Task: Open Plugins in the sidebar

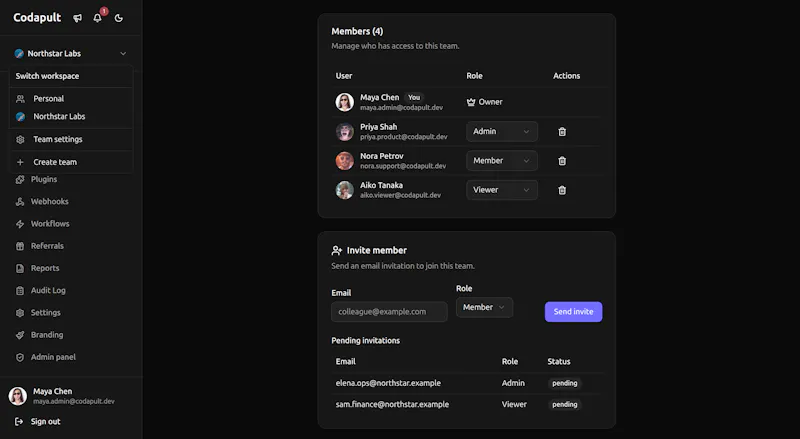Action: (x=44, y=179)
